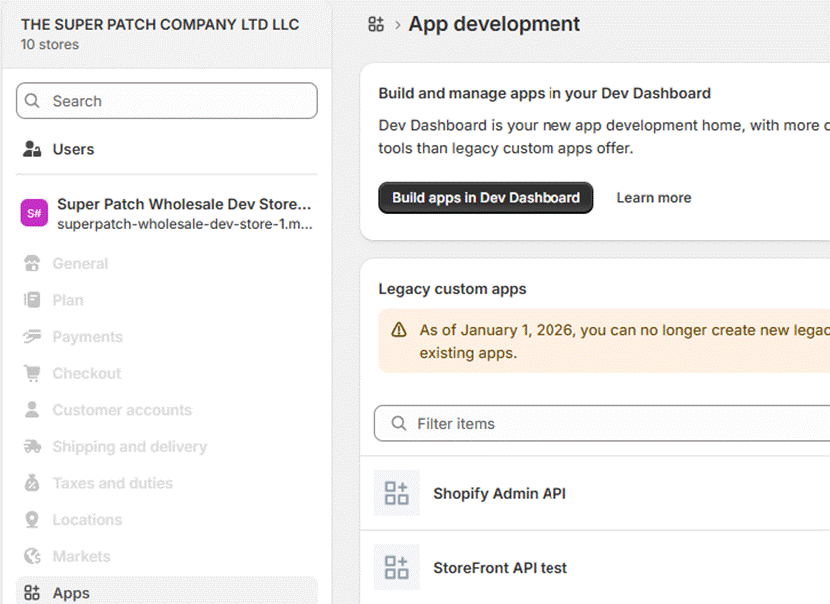
Task: Click the Apps grid icon in sidebar
Action: [x=32, y=593]
